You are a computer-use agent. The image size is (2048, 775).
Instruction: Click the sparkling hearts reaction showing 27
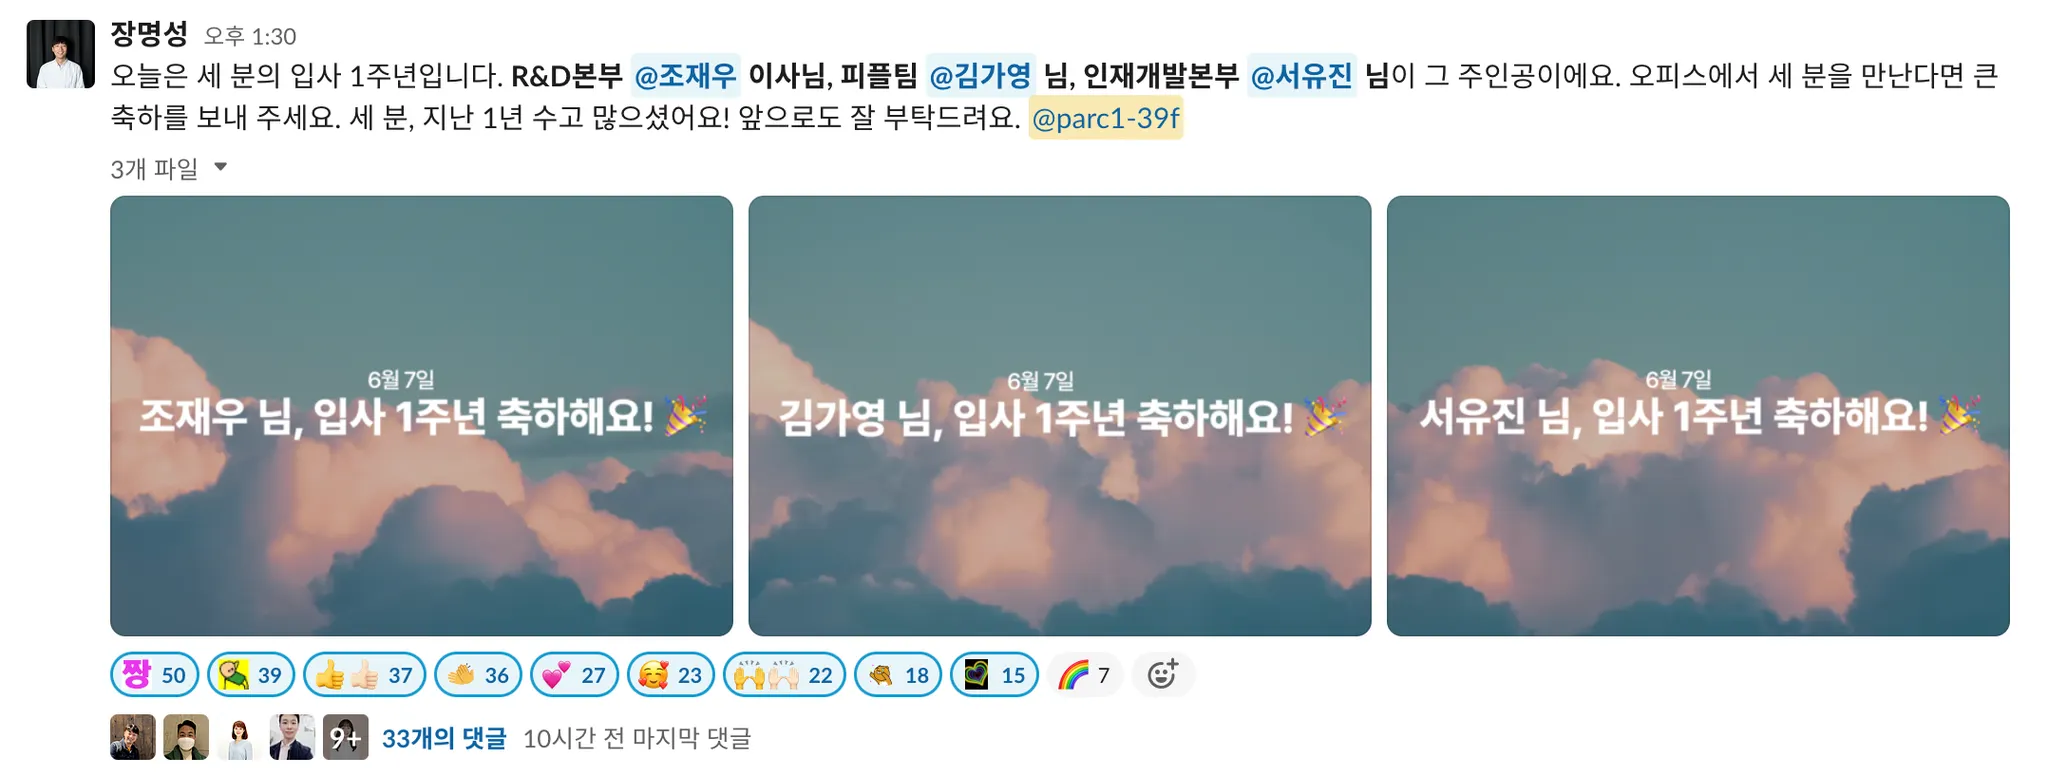(x=574, y=675)
